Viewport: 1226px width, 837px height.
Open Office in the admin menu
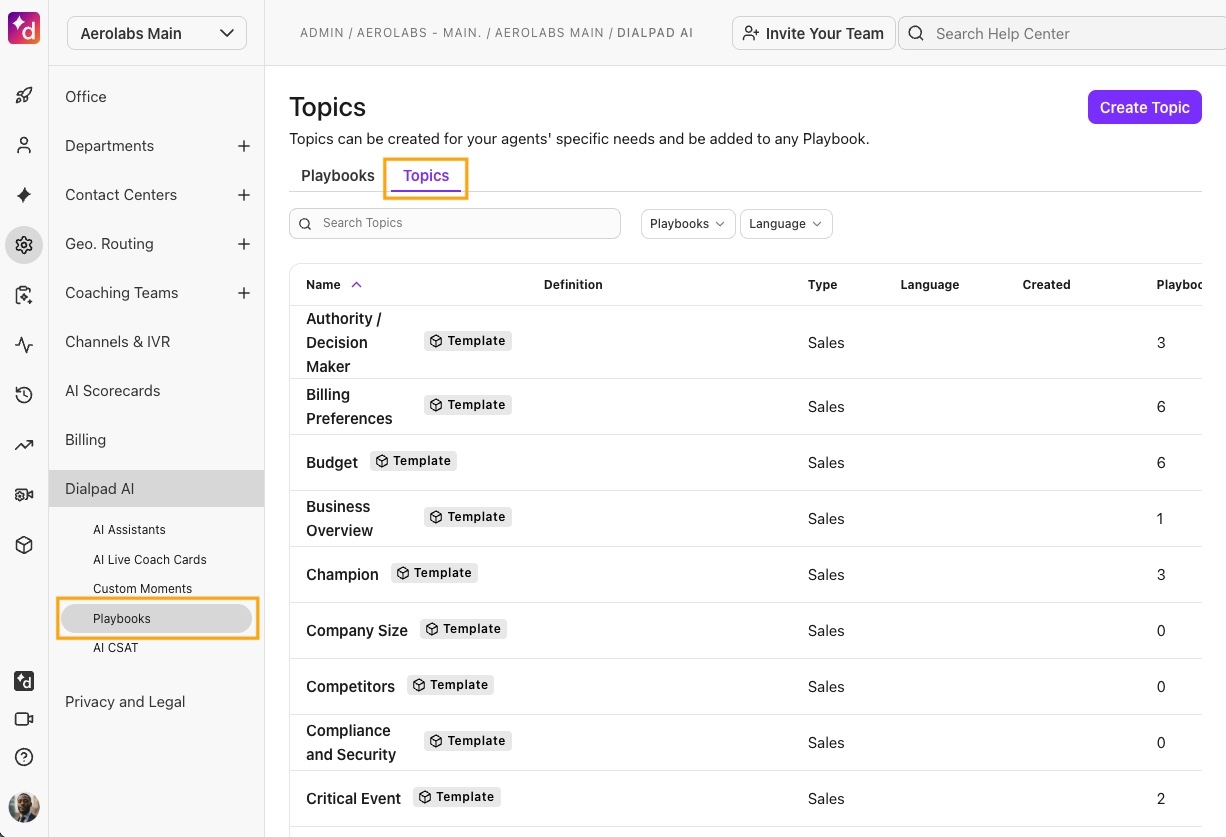tap(86, 97)
